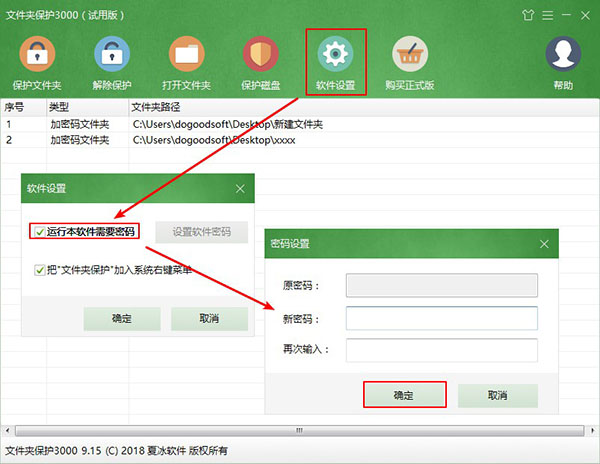600x464 pixels.
Task: Click the 解除保护 unlock icon
Action: tap(112, 54)
